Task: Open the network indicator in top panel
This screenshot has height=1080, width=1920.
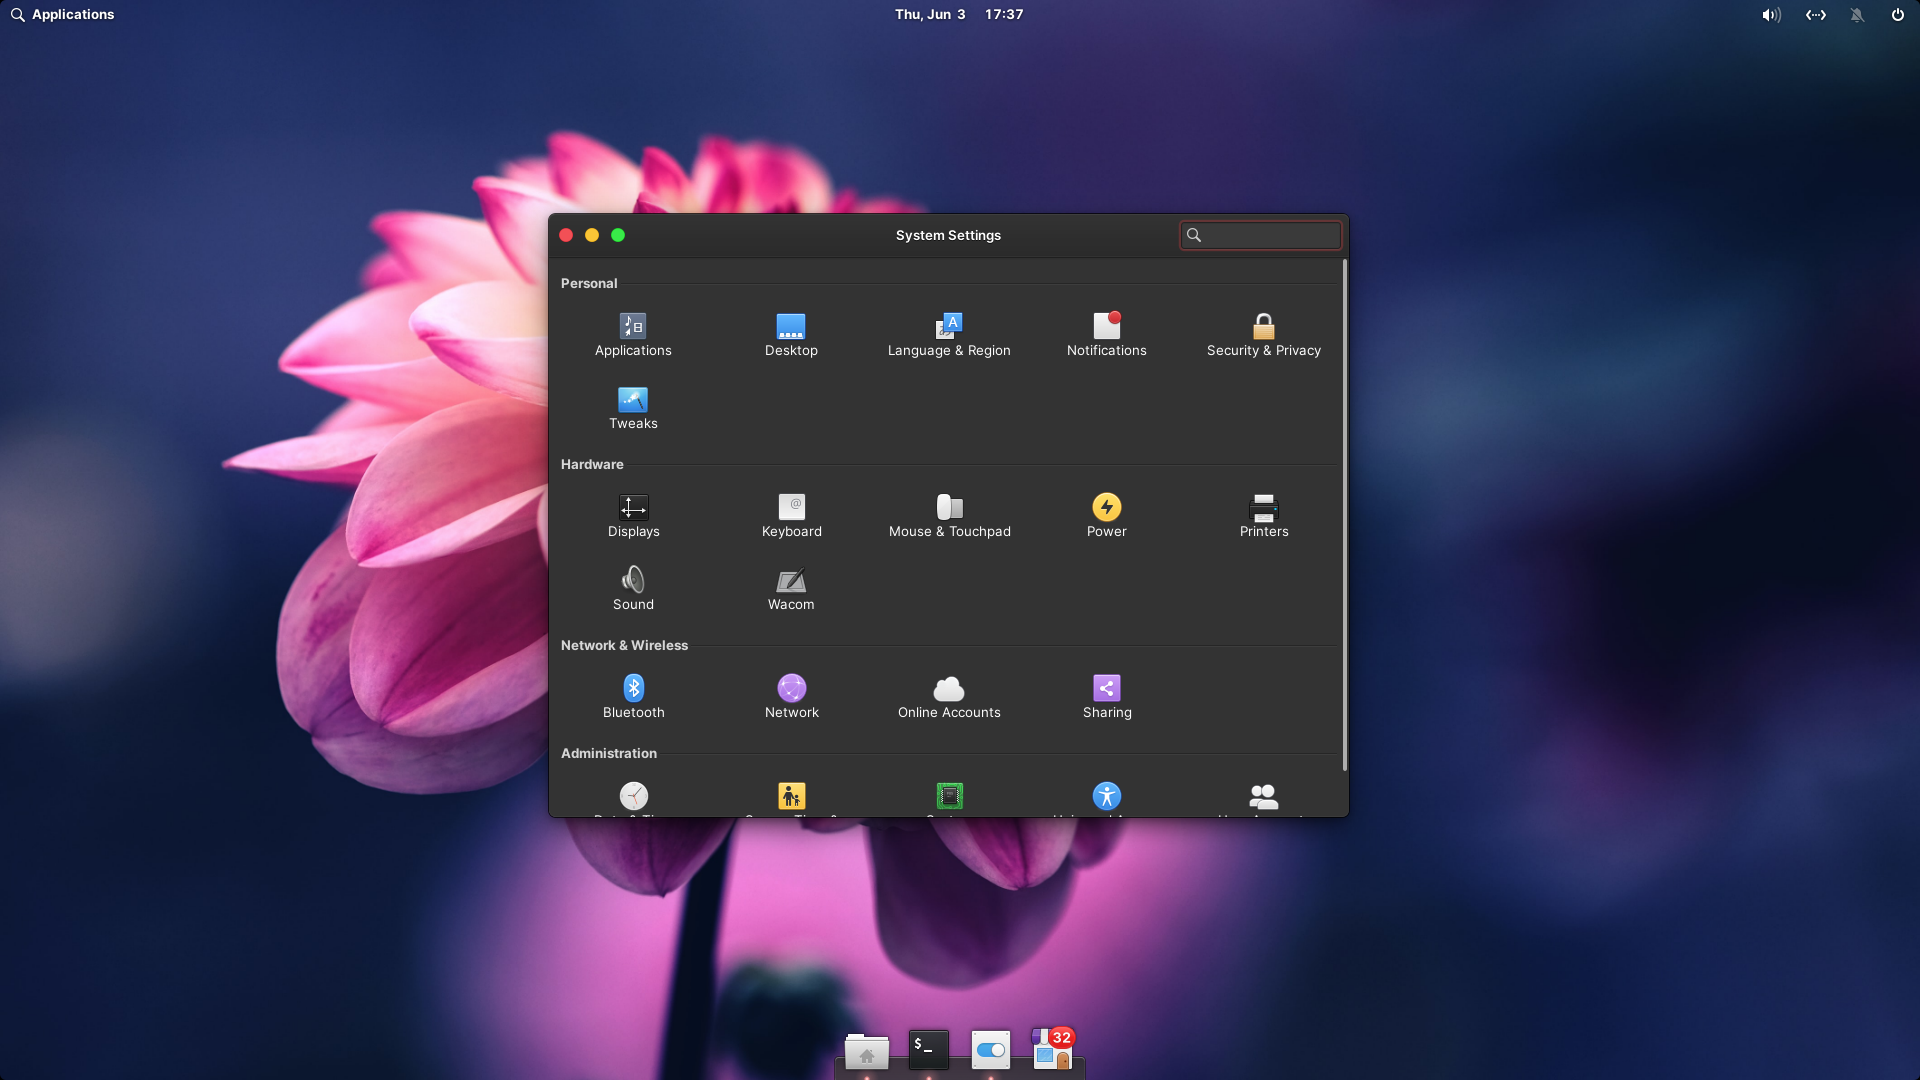Action: pyautogui.click(x=1815, y=15)
